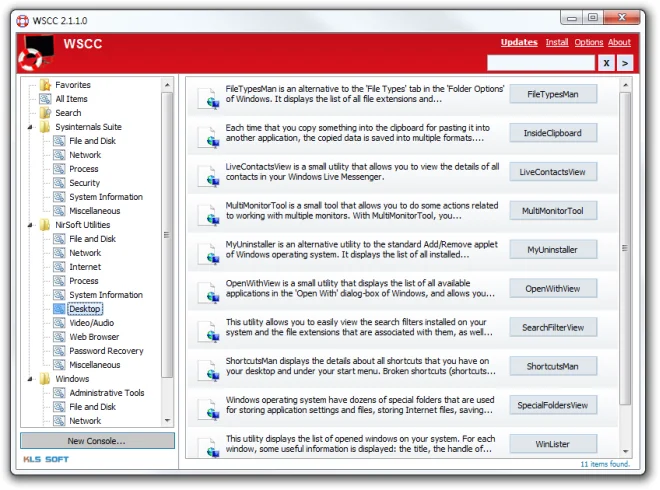Screen dimensions: 660x490
Task: Collapse the Sysinternals Suite tree node
Action: click(x=30, y=127)
